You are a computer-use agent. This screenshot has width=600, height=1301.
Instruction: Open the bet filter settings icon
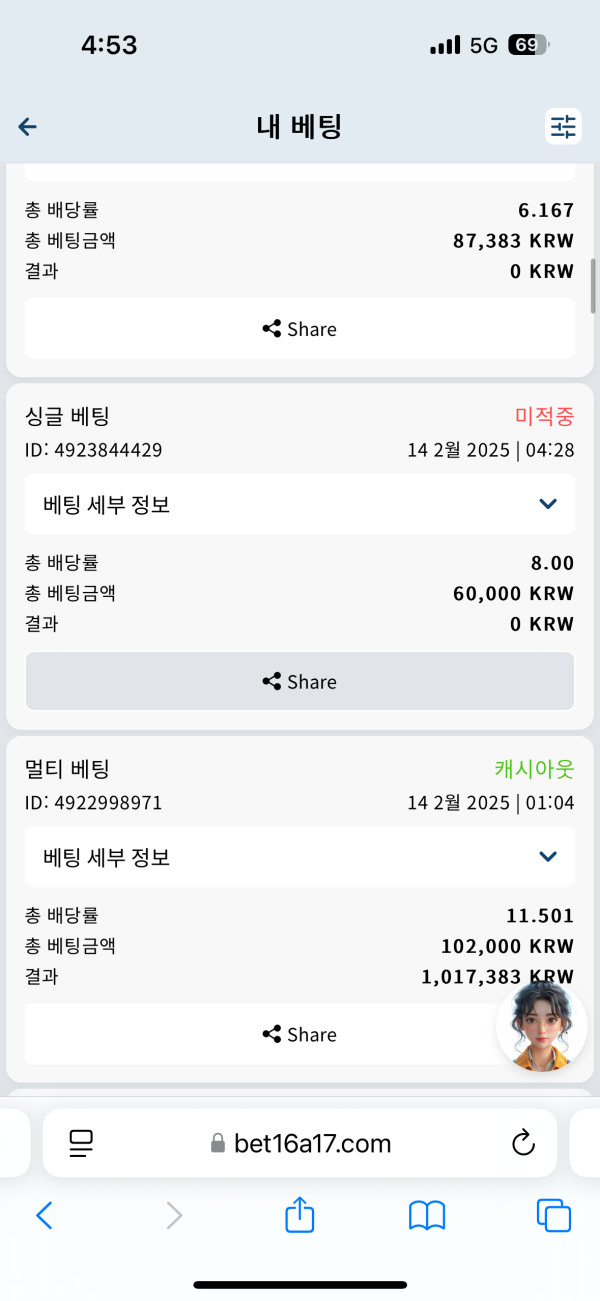click(x=562, y=127)
